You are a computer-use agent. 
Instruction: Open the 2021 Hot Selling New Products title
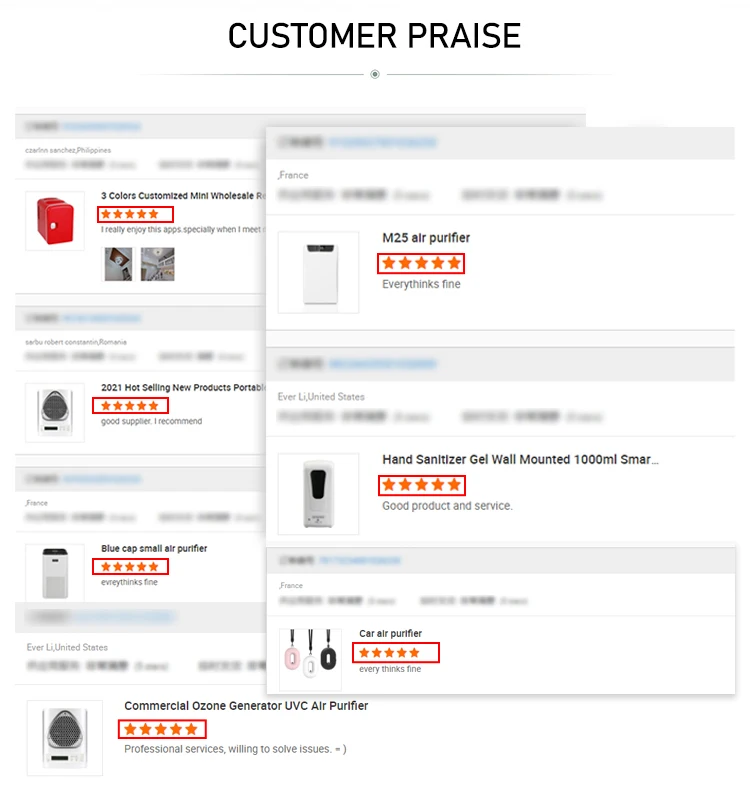[x=183, y=388]
